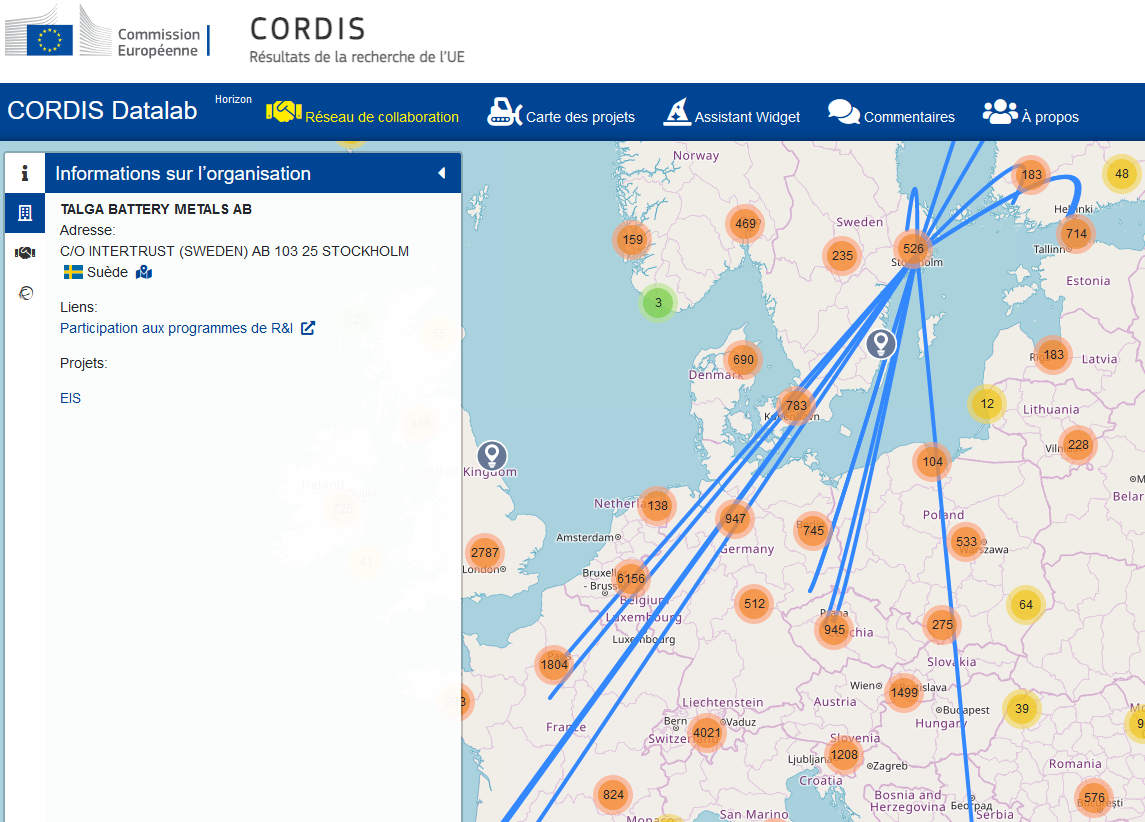Collapse the organisation information panel
The height and width of the screenshot is (822, 1145).
[441, 173]
